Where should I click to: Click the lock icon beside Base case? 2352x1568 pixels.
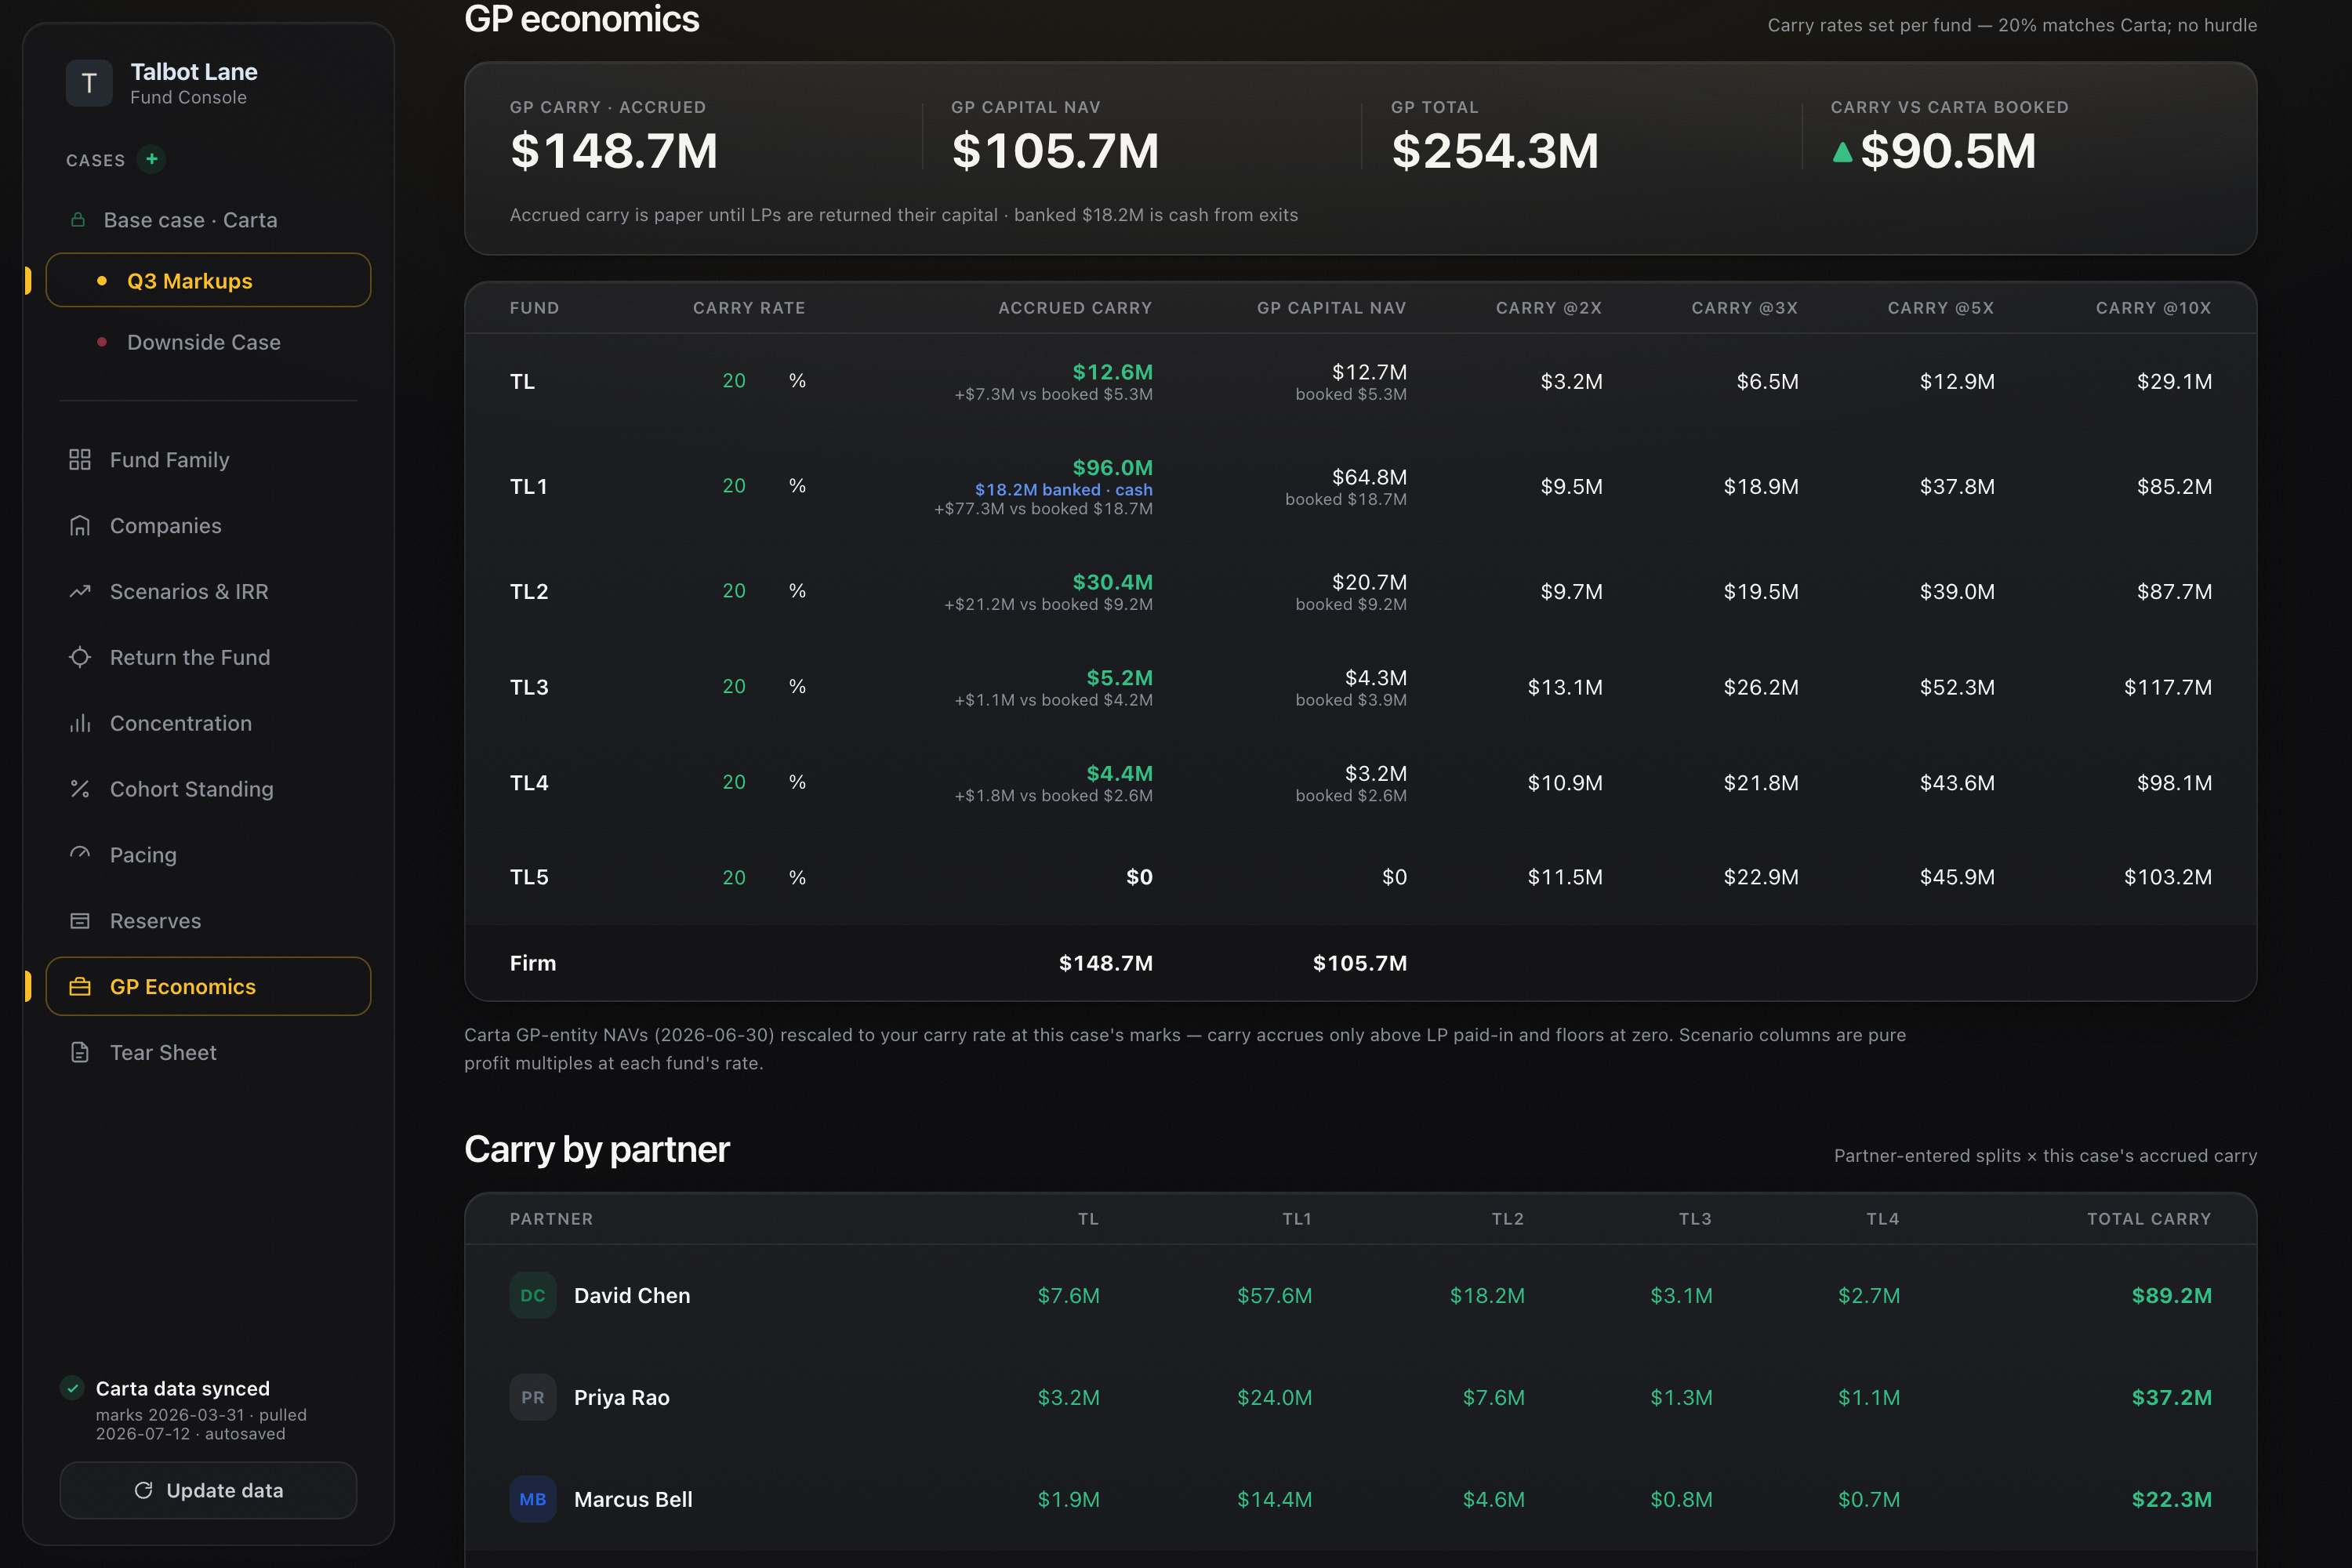[x=78, y=219]
